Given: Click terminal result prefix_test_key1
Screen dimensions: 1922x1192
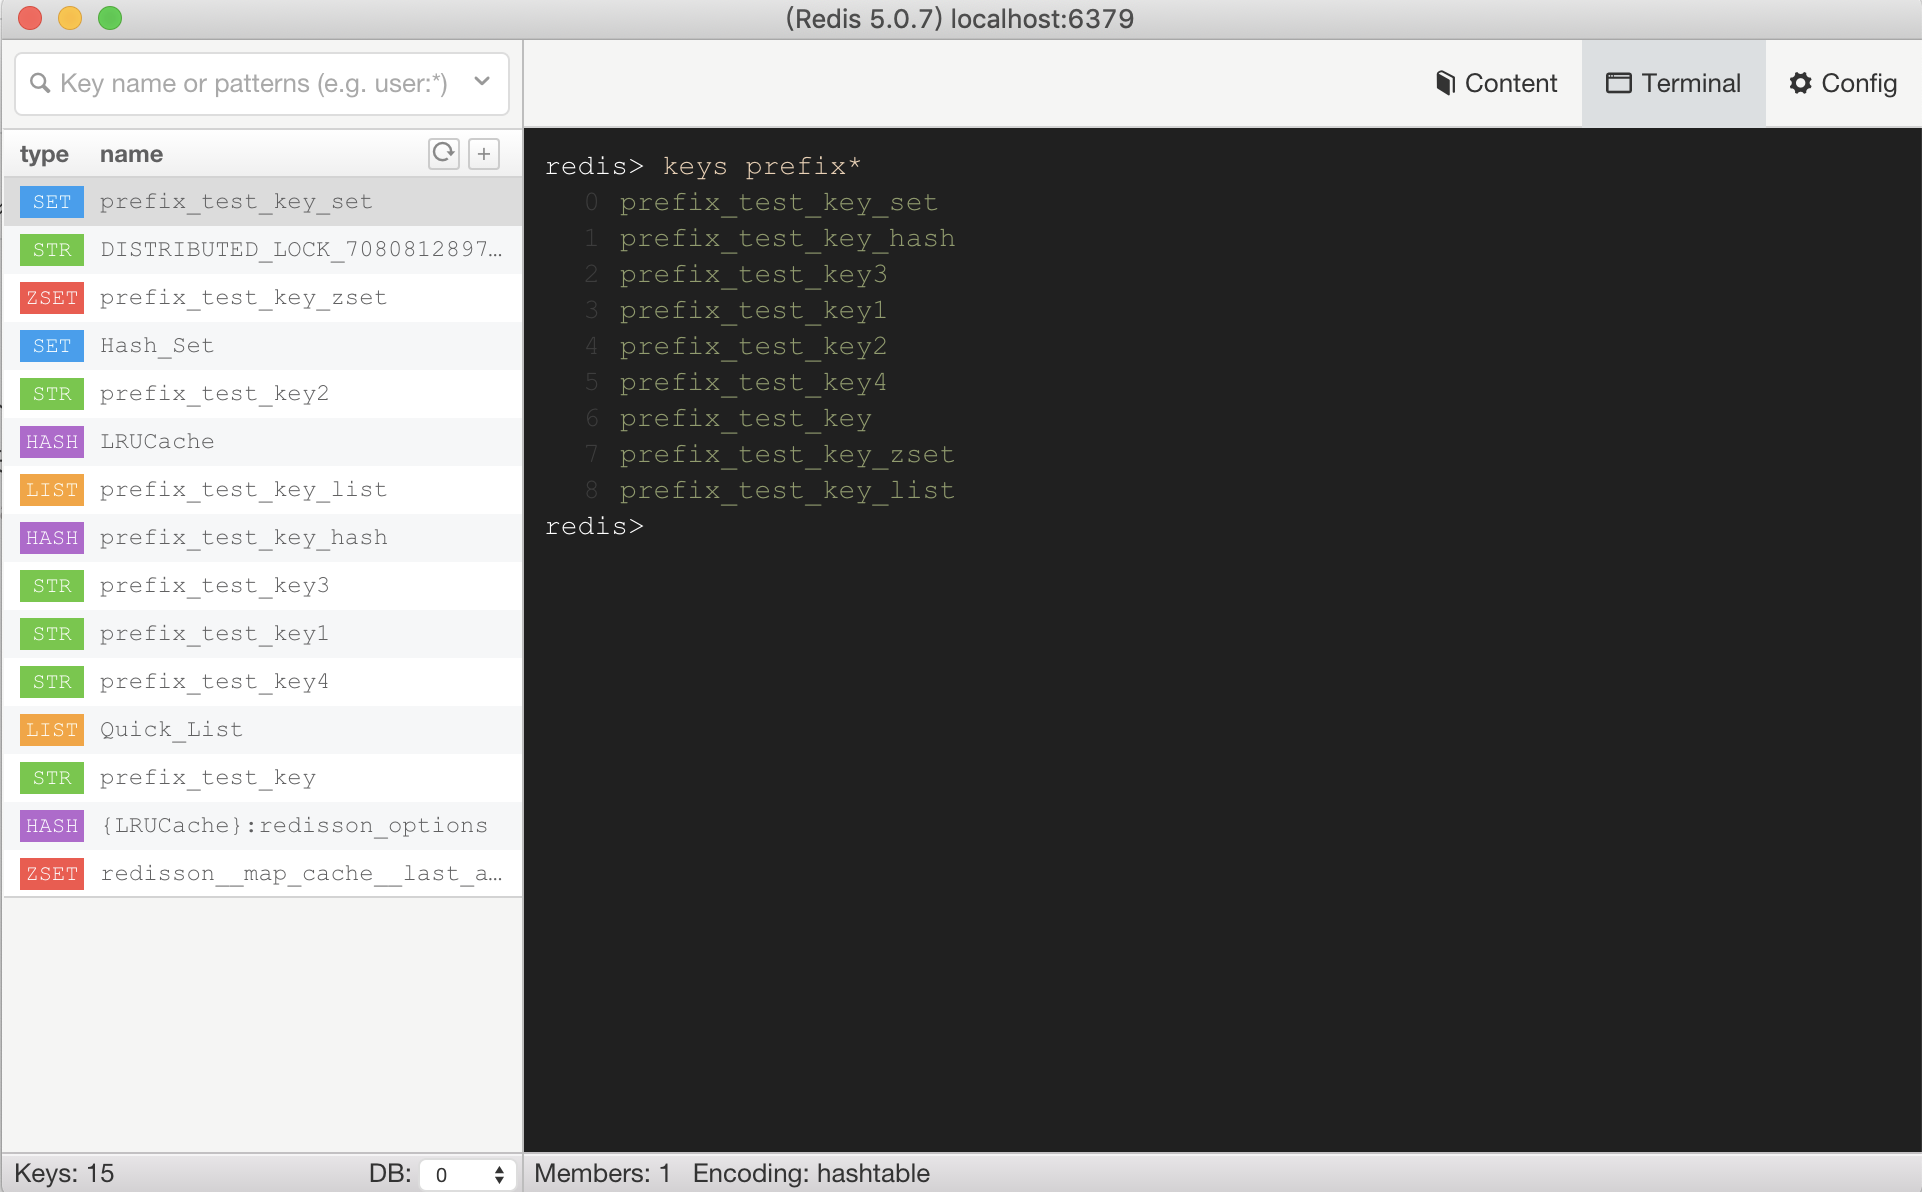Looking at the screenshot, I should pos(753,311).
